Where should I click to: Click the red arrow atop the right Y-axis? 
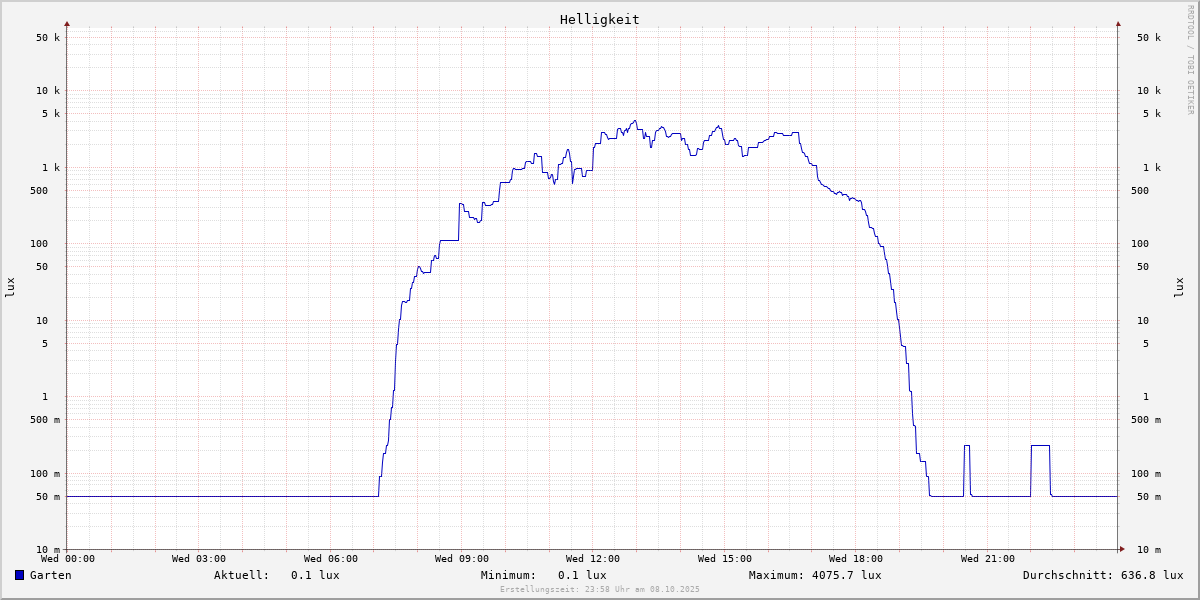(x=1118, y=23)
